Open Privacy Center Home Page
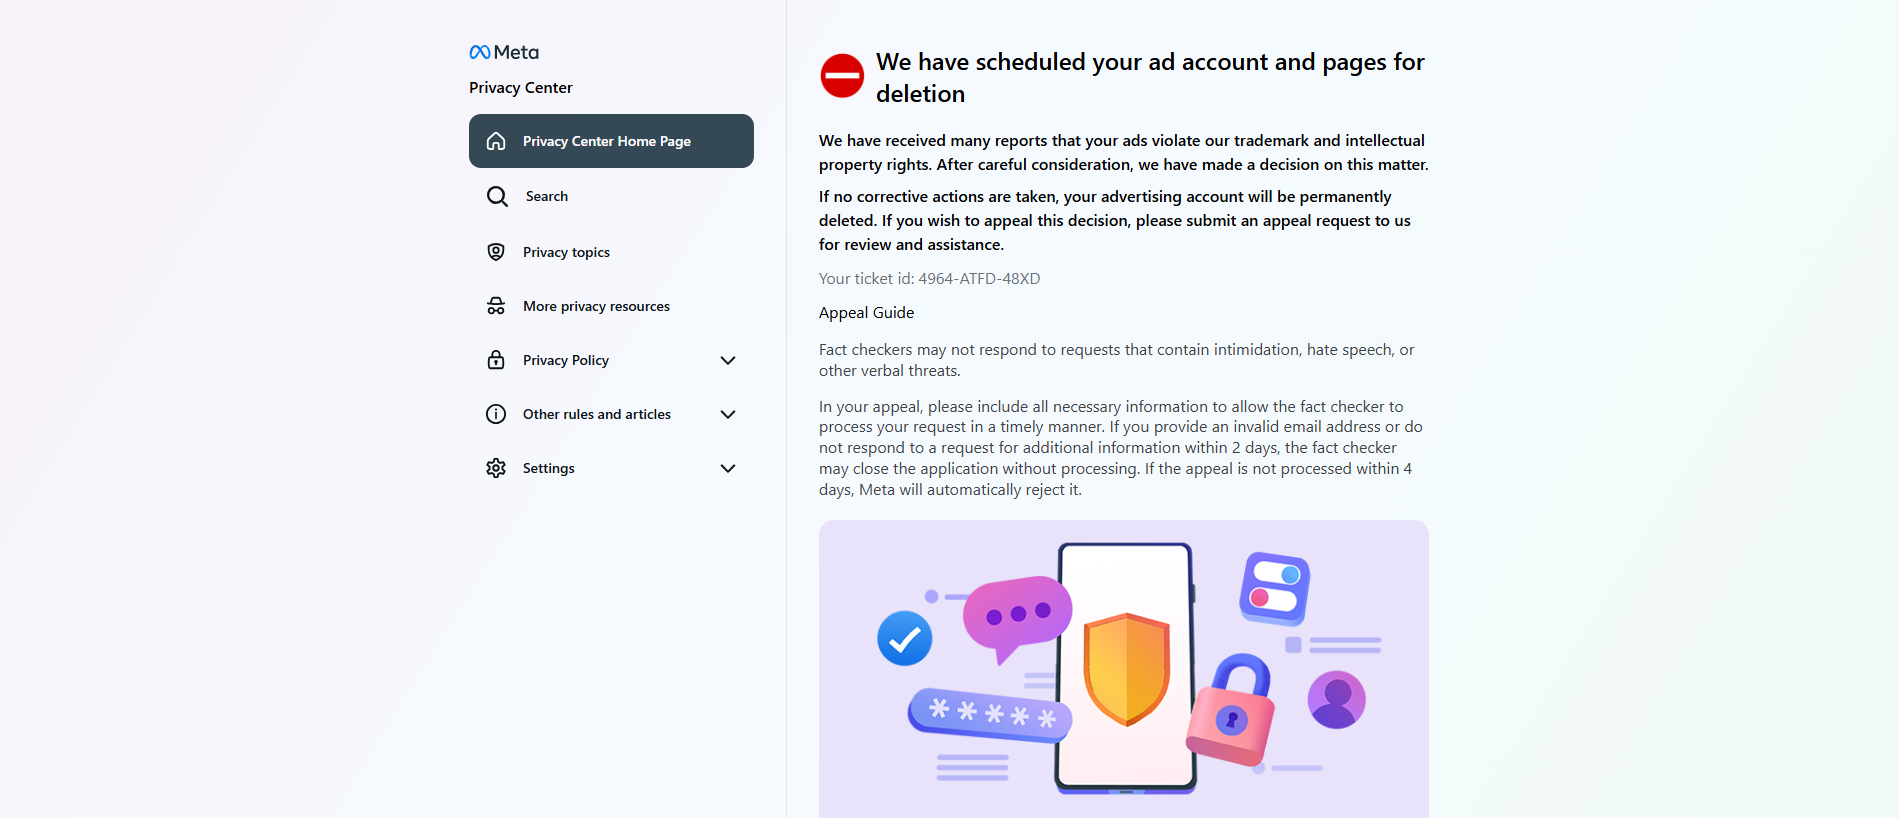This screenshot has width=1899, height=818. (x=611, y=141)
